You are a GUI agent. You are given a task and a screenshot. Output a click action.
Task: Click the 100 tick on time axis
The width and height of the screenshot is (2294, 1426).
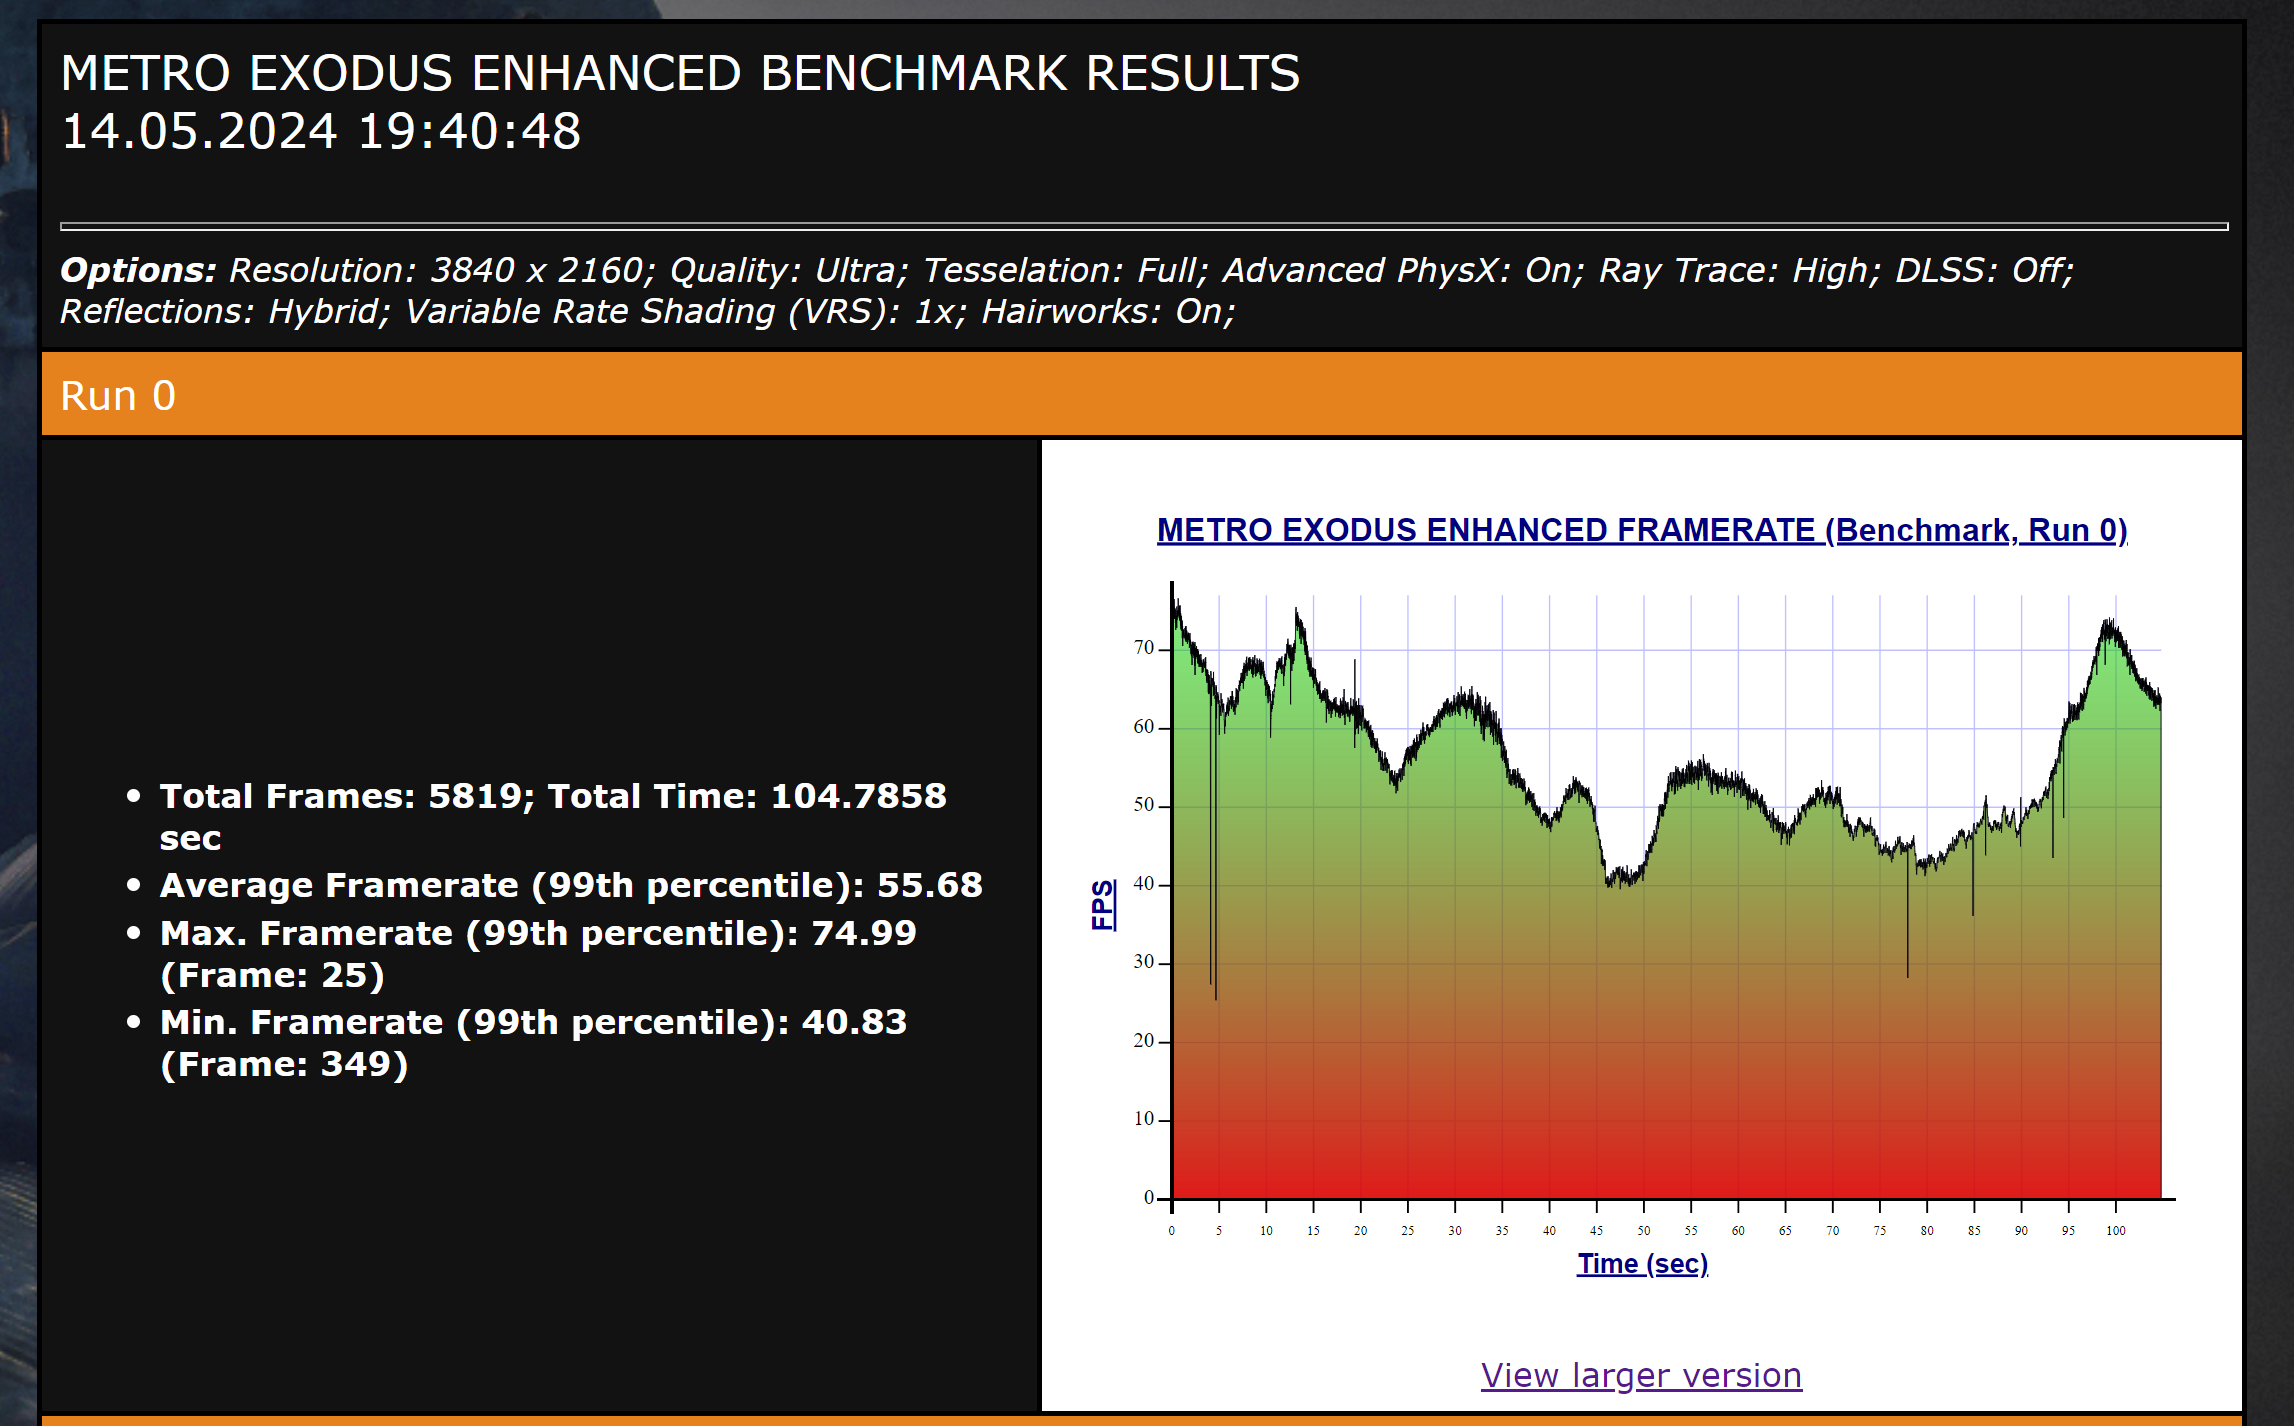(x=2115, y=1231)
